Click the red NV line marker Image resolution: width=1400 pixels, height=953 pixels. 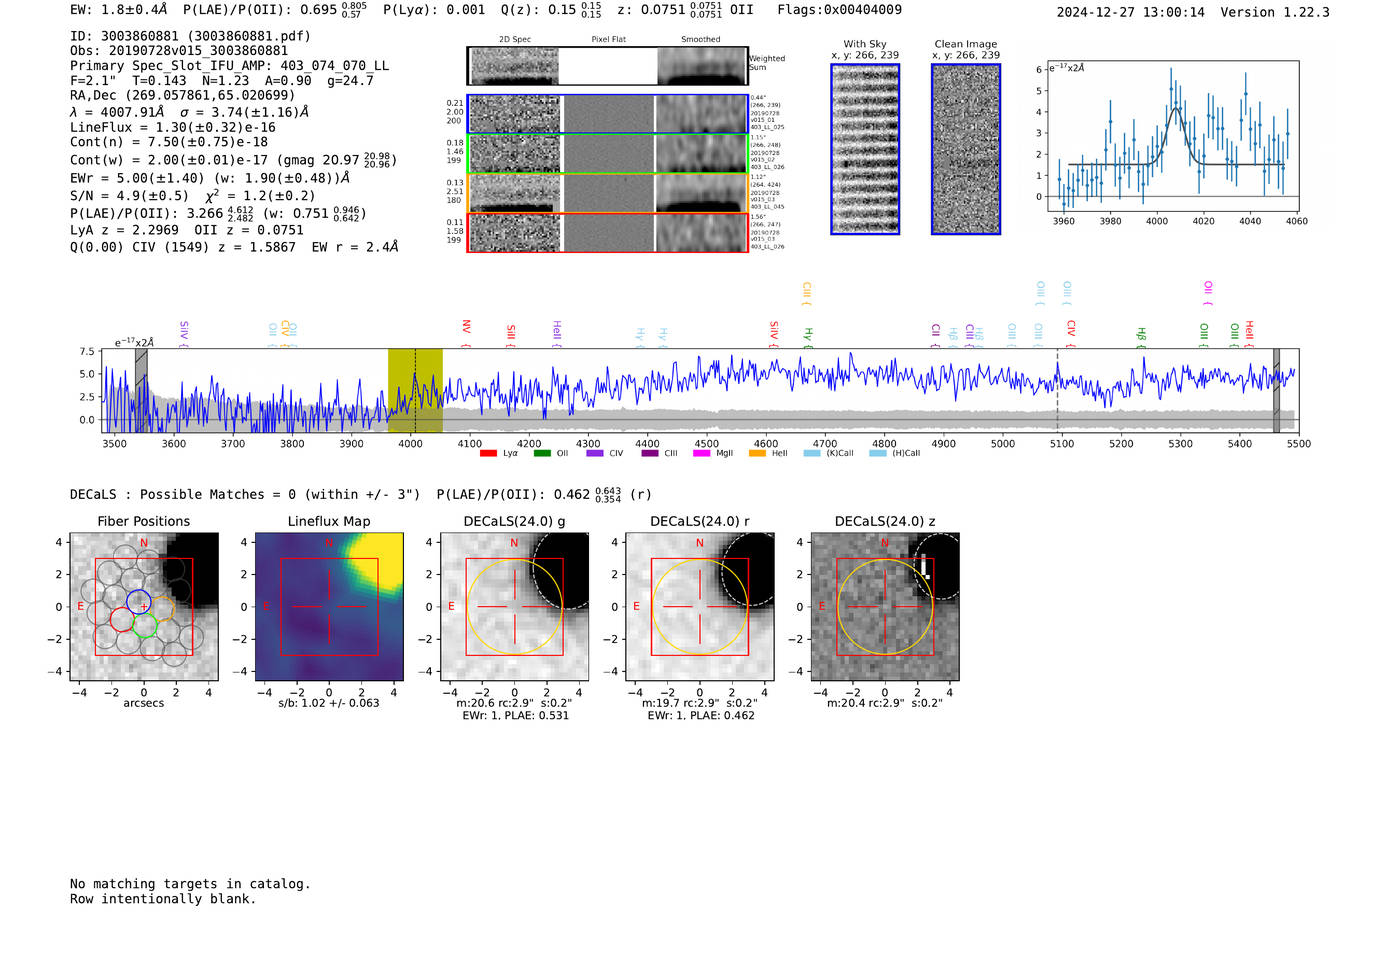pyautogui.click(x=466, y=334)
